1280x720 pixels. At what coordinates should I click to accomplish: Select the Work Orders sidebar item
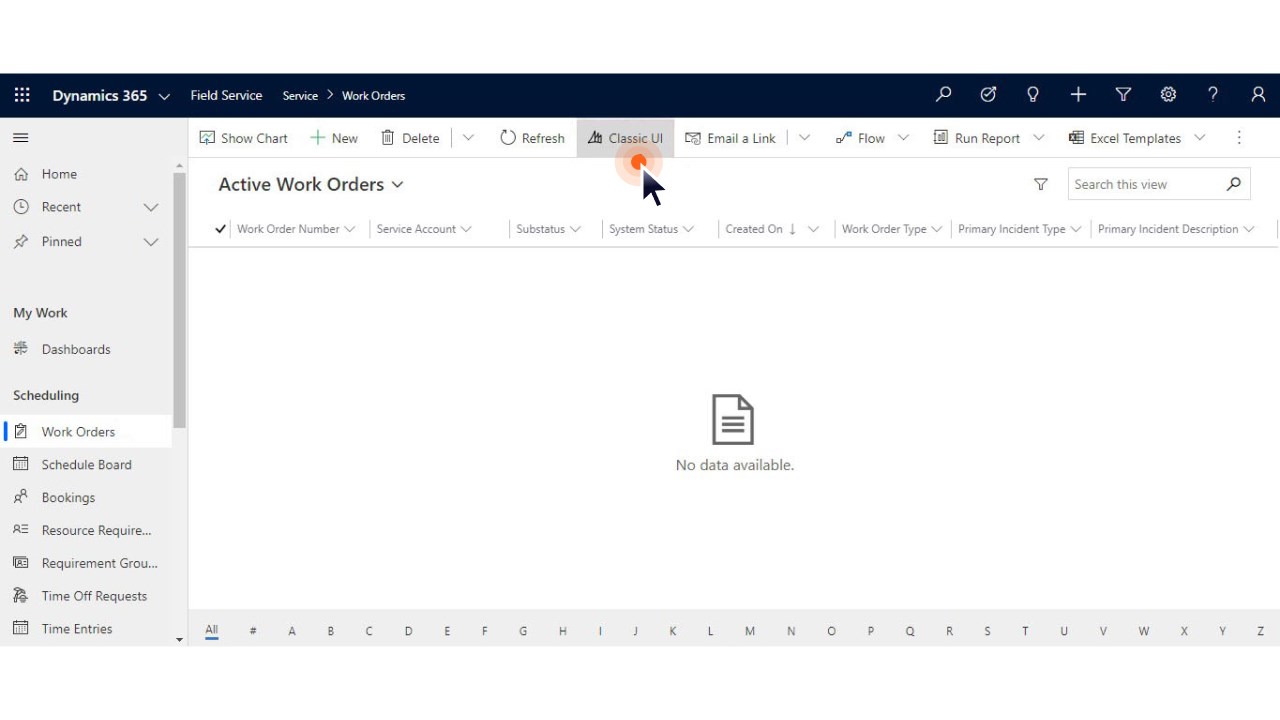pos(86,432)
